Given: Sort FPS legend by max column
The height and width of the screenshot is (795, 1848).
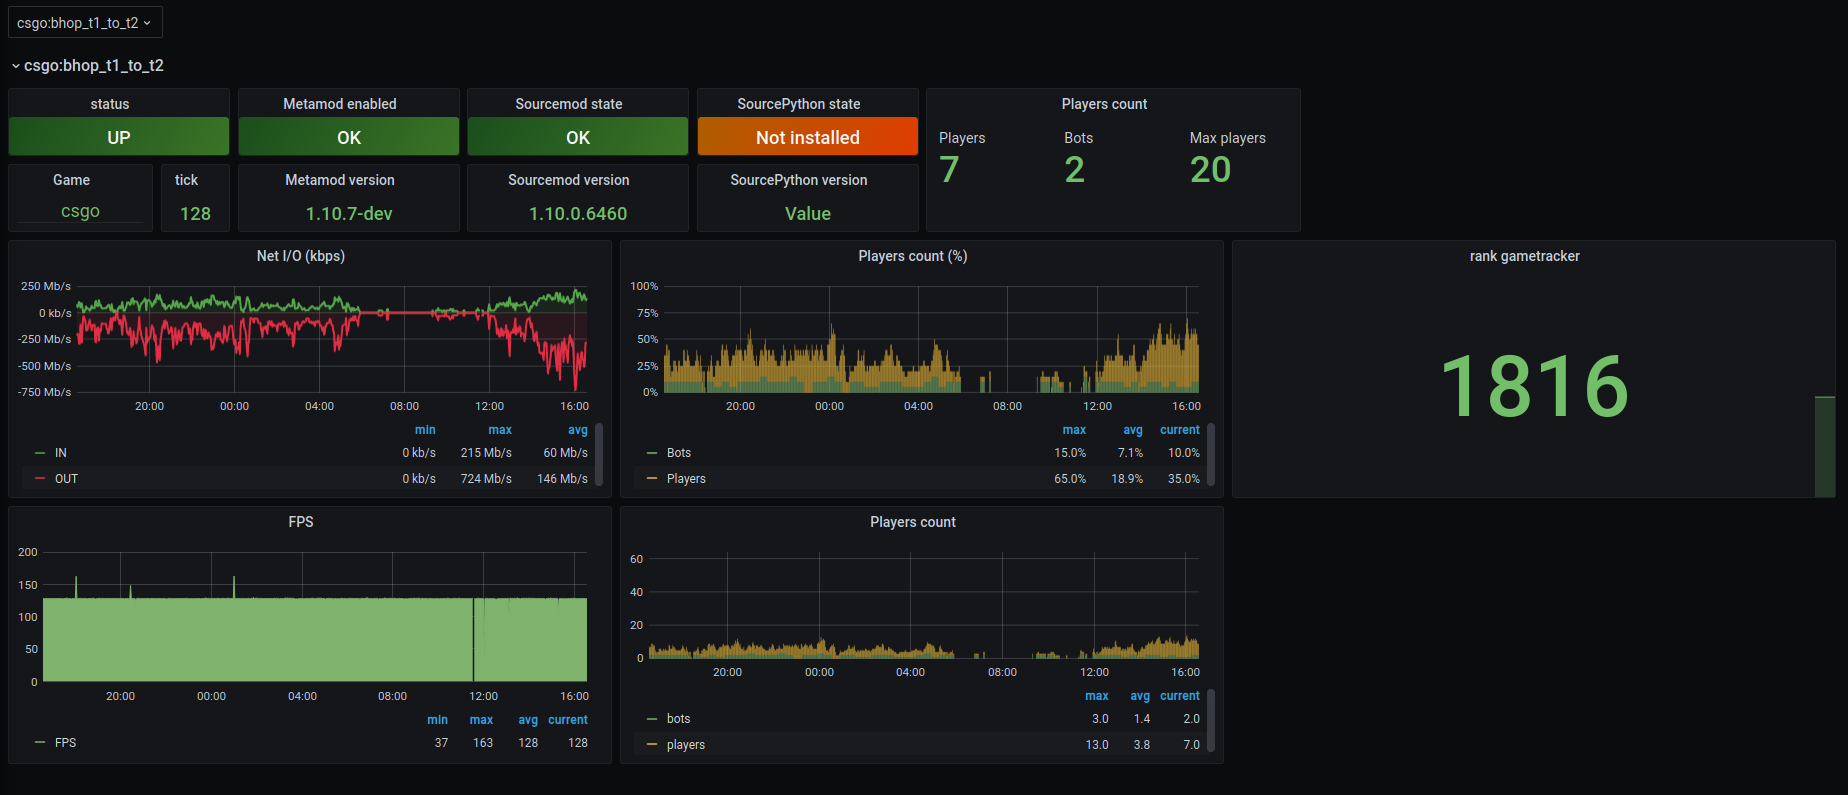Looking at the screenshot, I should (482, 720).
